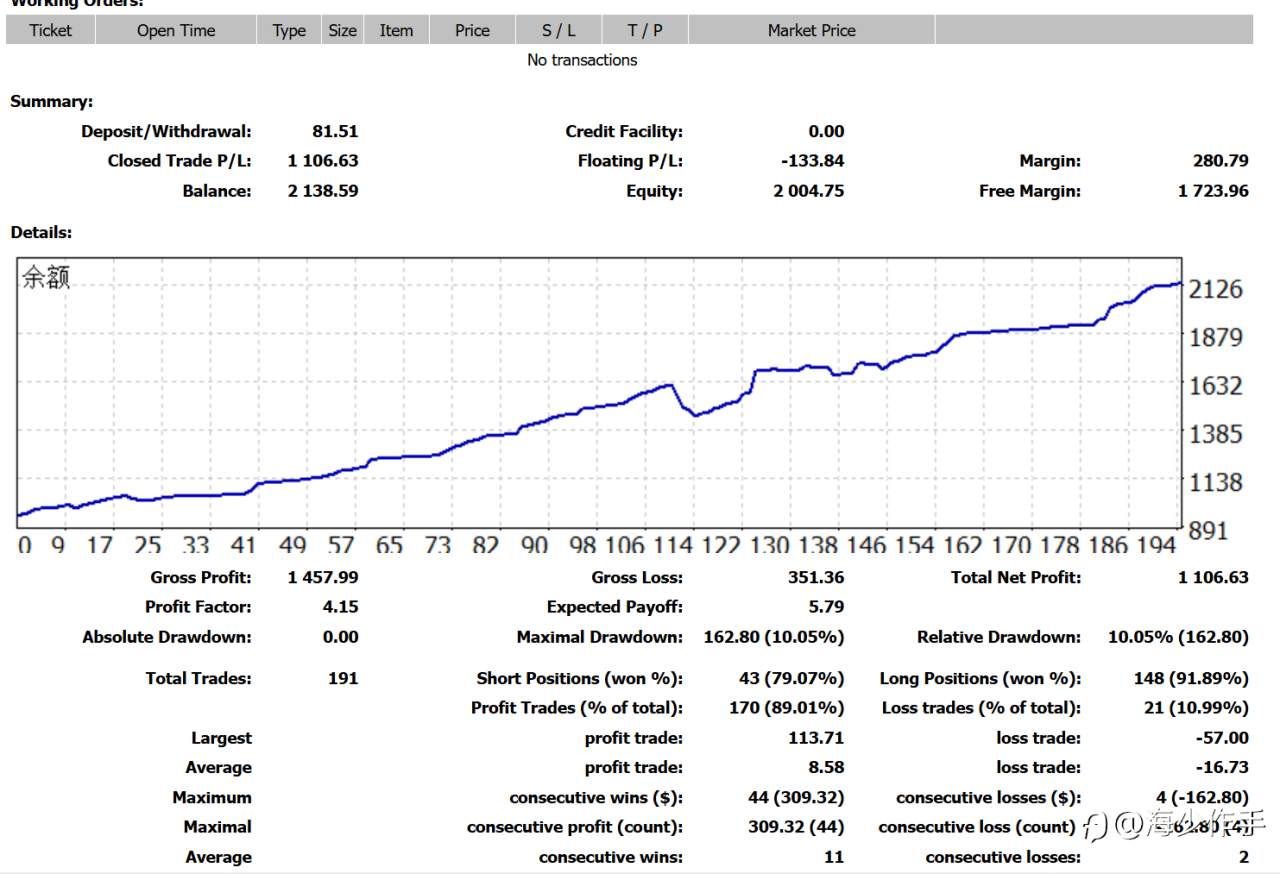Image resolution: width=1280 pixels, height=874 pixels.
Task: Click the Maximal Drawdown value 162.80 (10.05%)
Action: (773, 637)
